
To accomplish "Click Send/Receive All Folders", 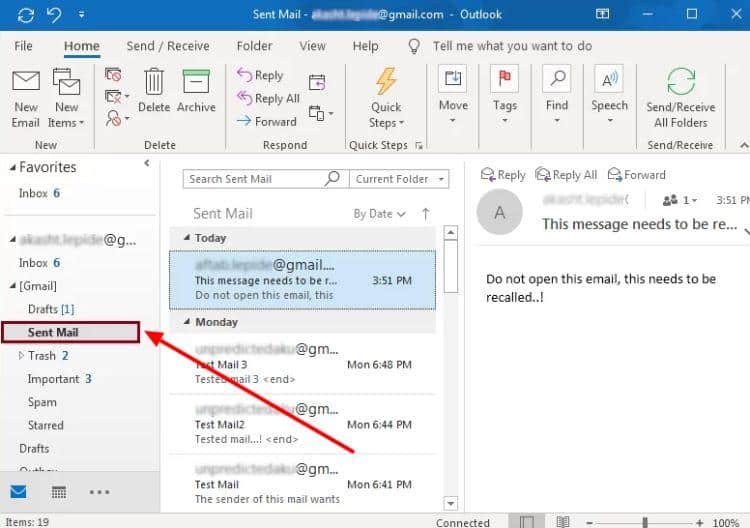I will coord(681,99).
